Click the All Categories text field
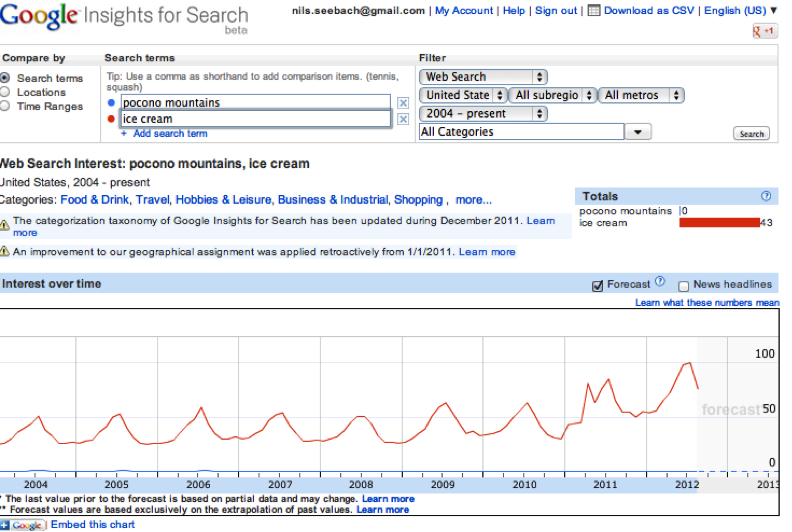This screenshot has width=792, height=532. 522,132
